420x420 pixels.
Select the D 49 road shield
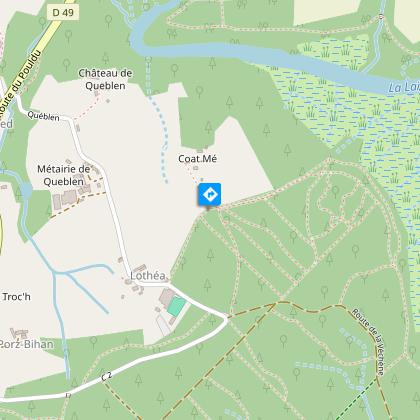pyautogui.click(x=63, y=13)
